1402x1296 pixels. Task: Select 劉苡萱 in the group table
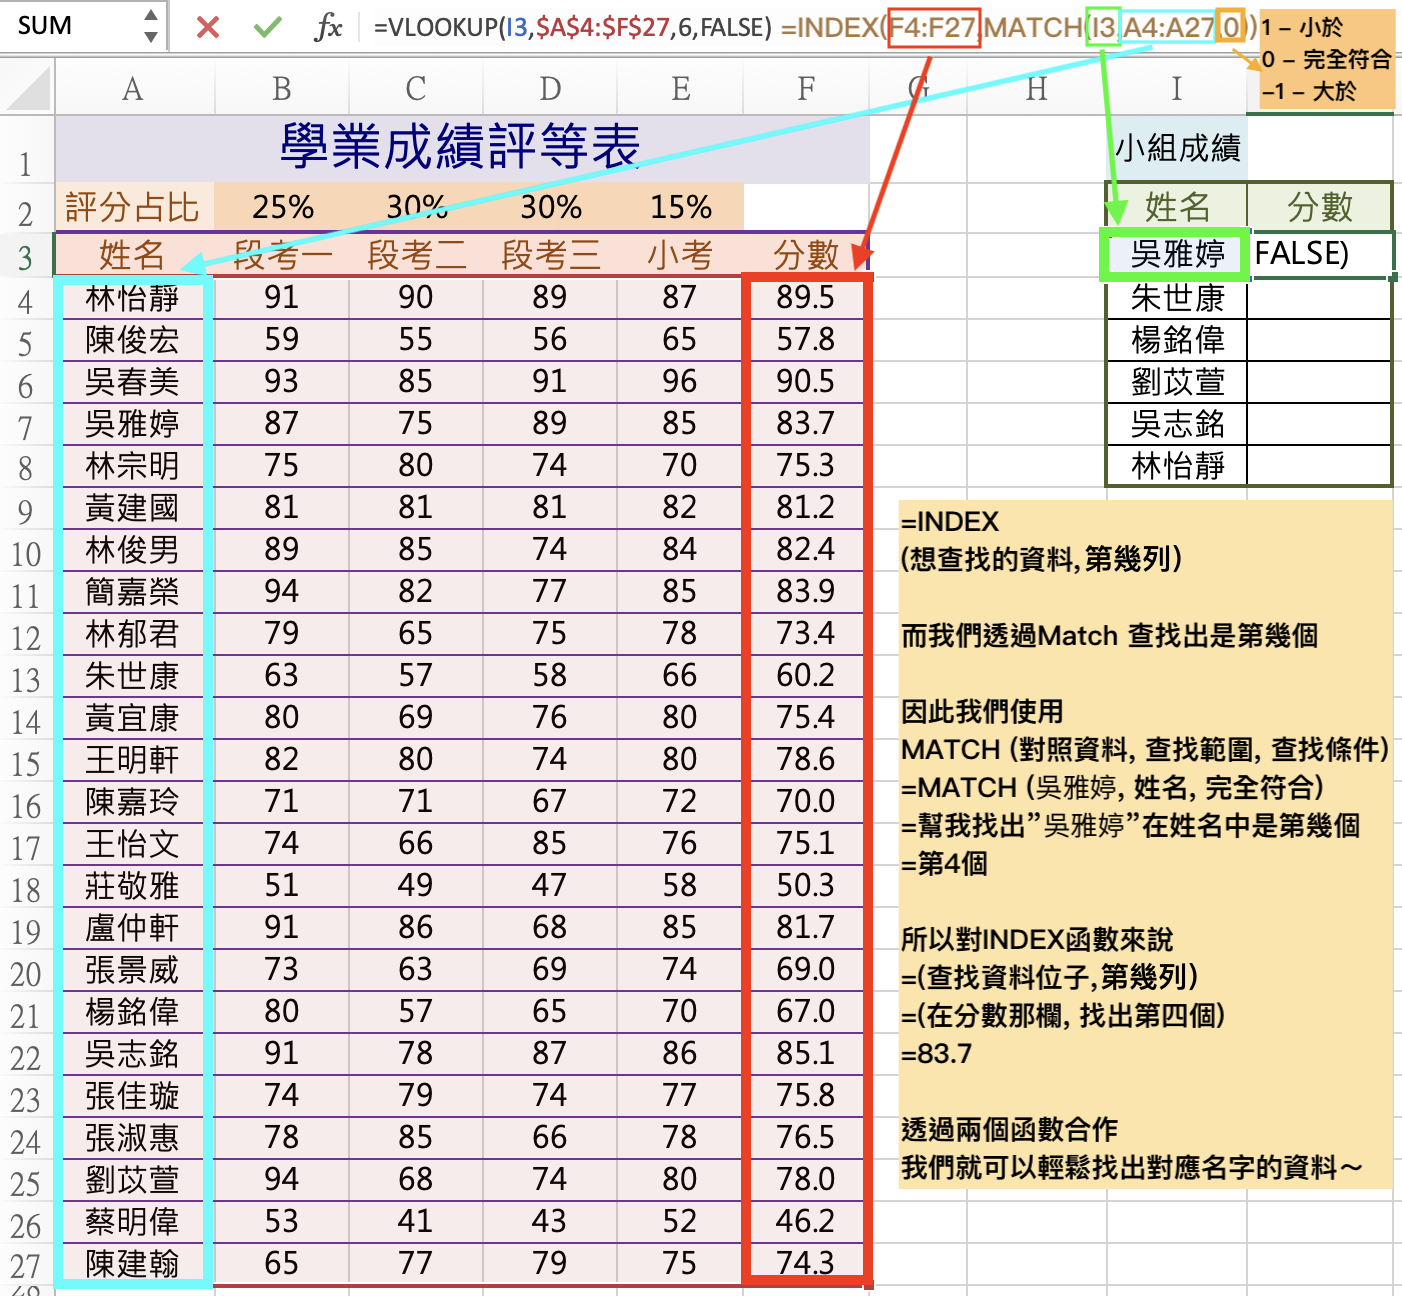pyautogui.click(x=1177, y=382)
